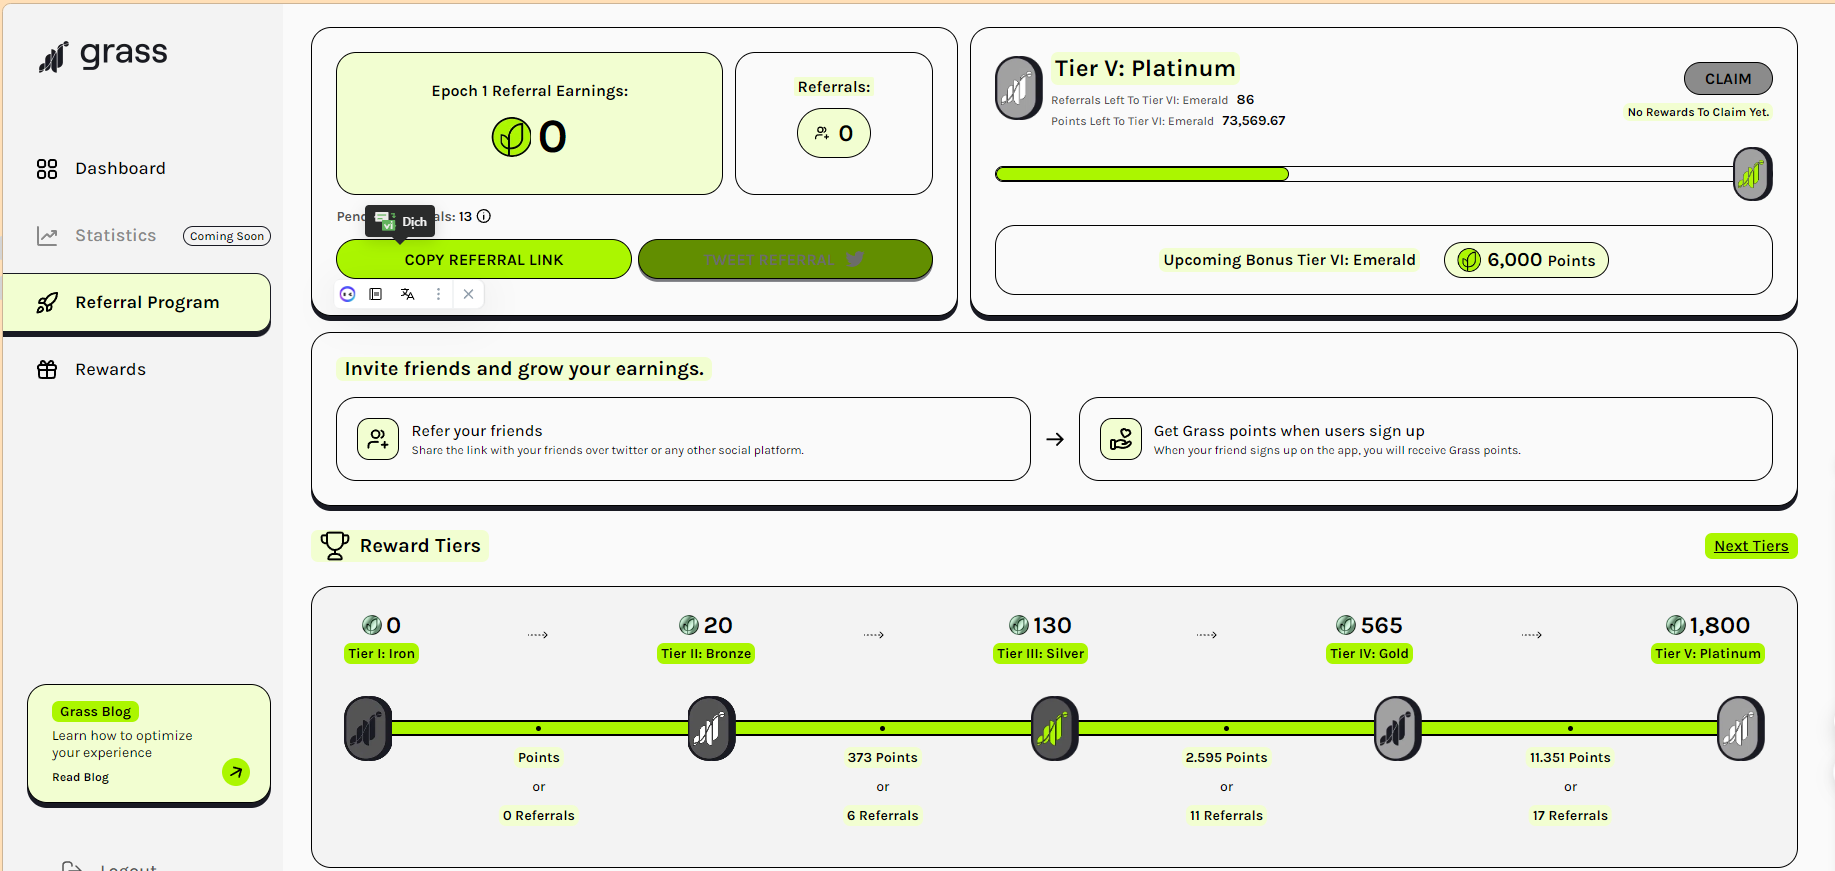Click the trophy icon next to Reward Tiers
Image resolution: width=1835 pixels, height=871 pixels.
[335, 545]
